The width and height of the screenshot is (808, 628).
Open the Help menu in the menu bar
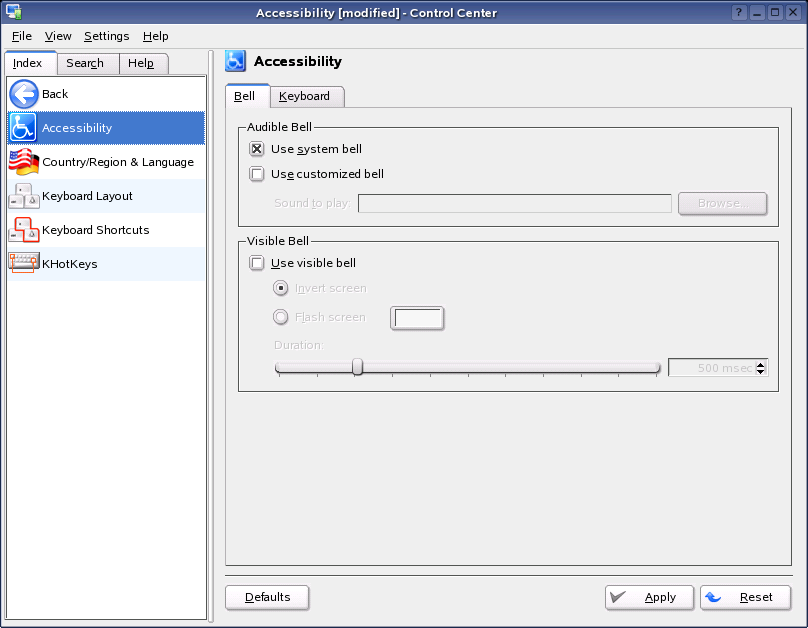tap(156, 36)
